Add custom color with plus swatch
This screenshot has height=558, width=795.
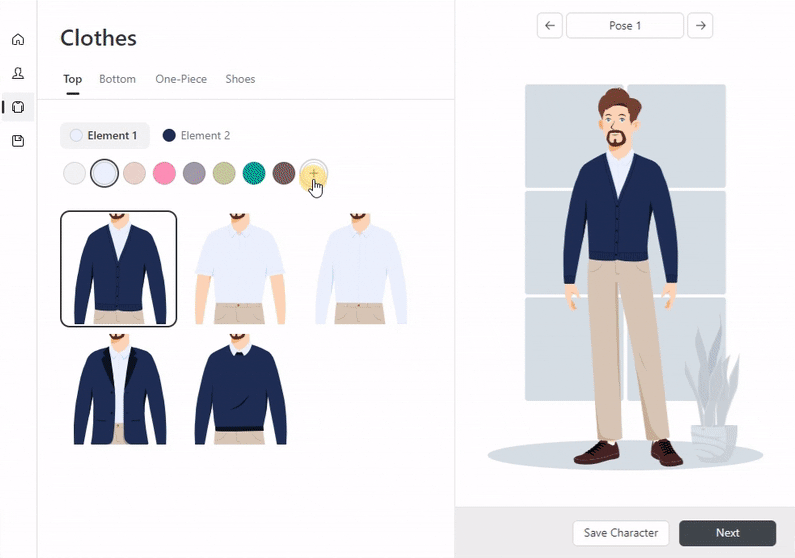314,173
